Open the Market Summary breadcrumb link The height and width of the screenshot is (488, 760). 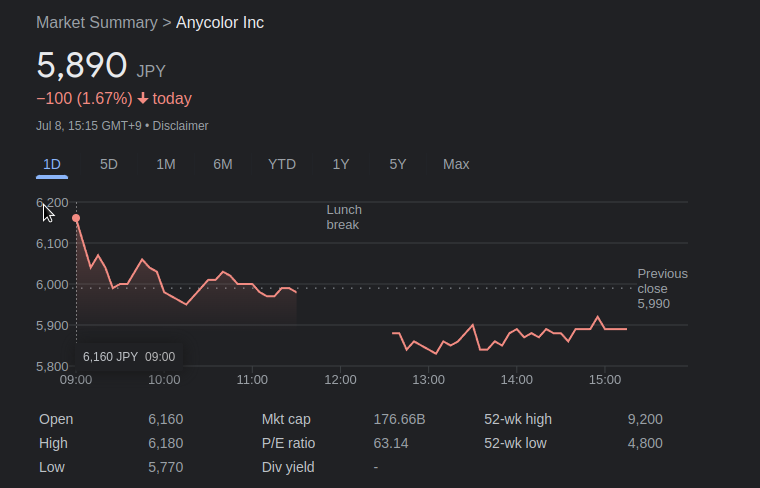(x=97, y=23)
